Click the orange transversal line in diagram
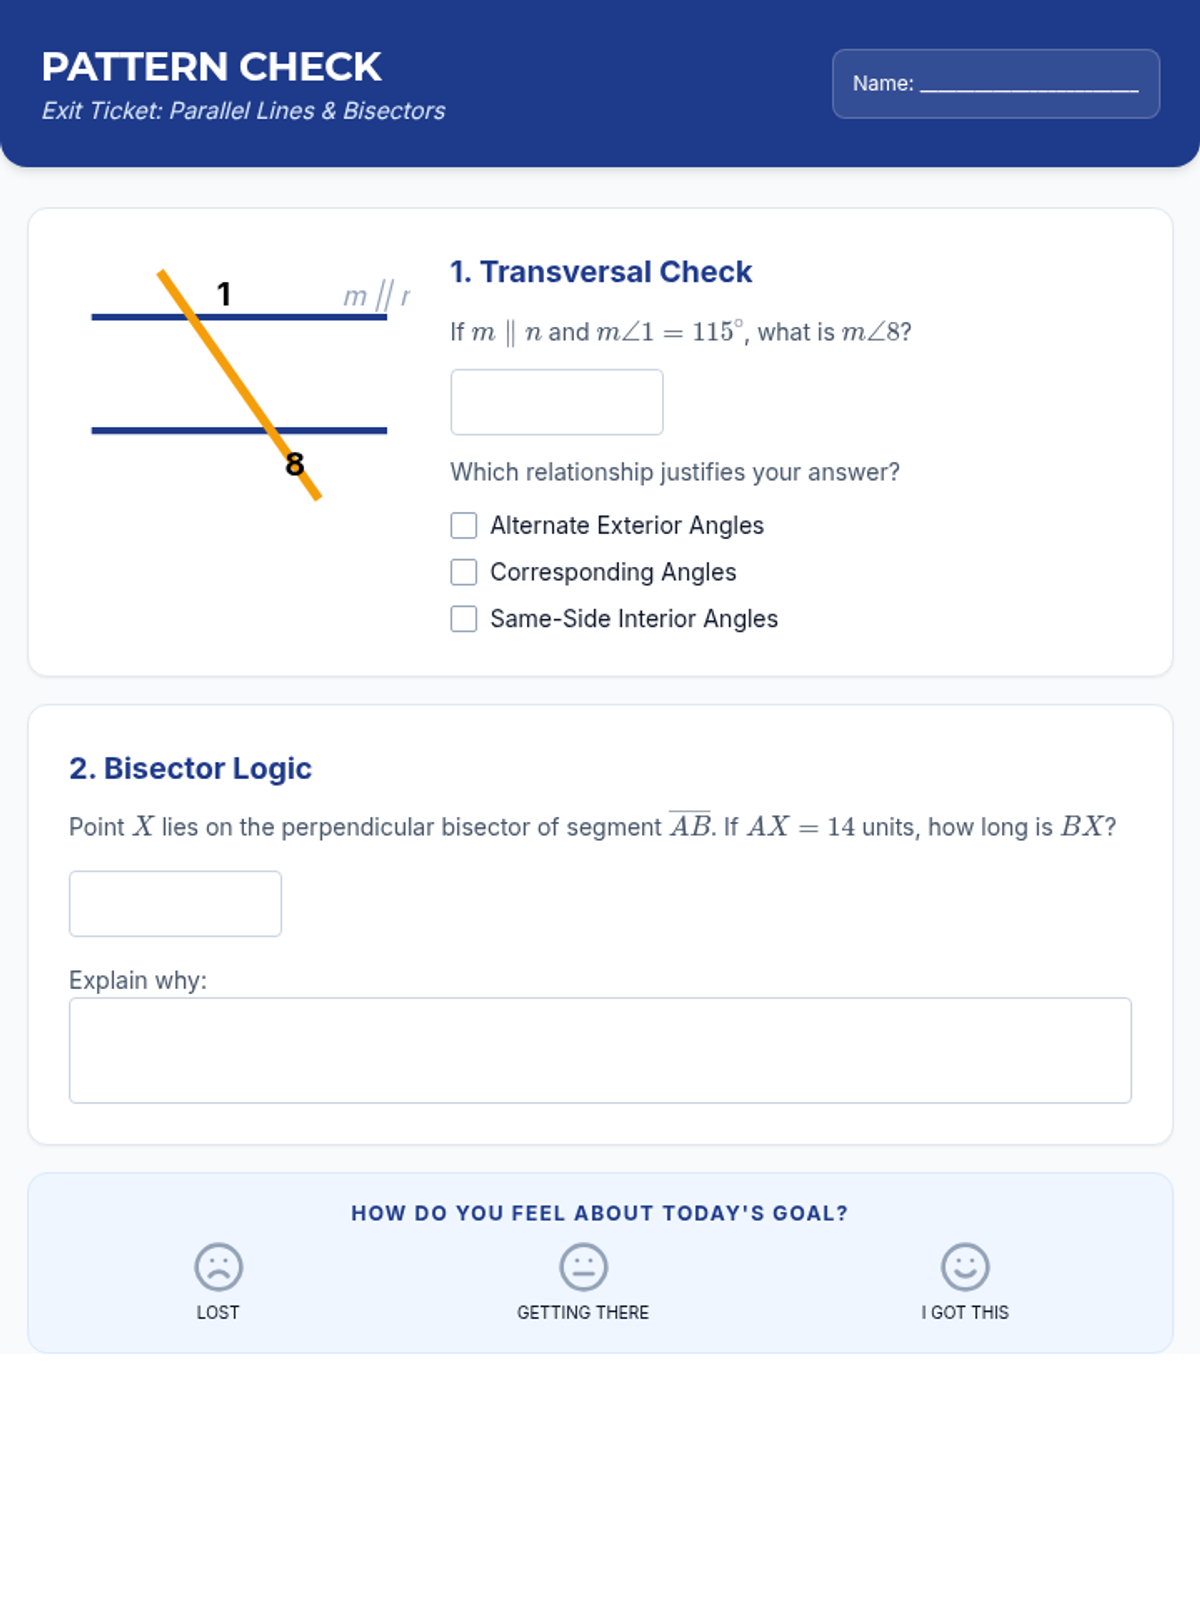The height and width of the screenshot is (1600, 1200). [x=240, y=385]
